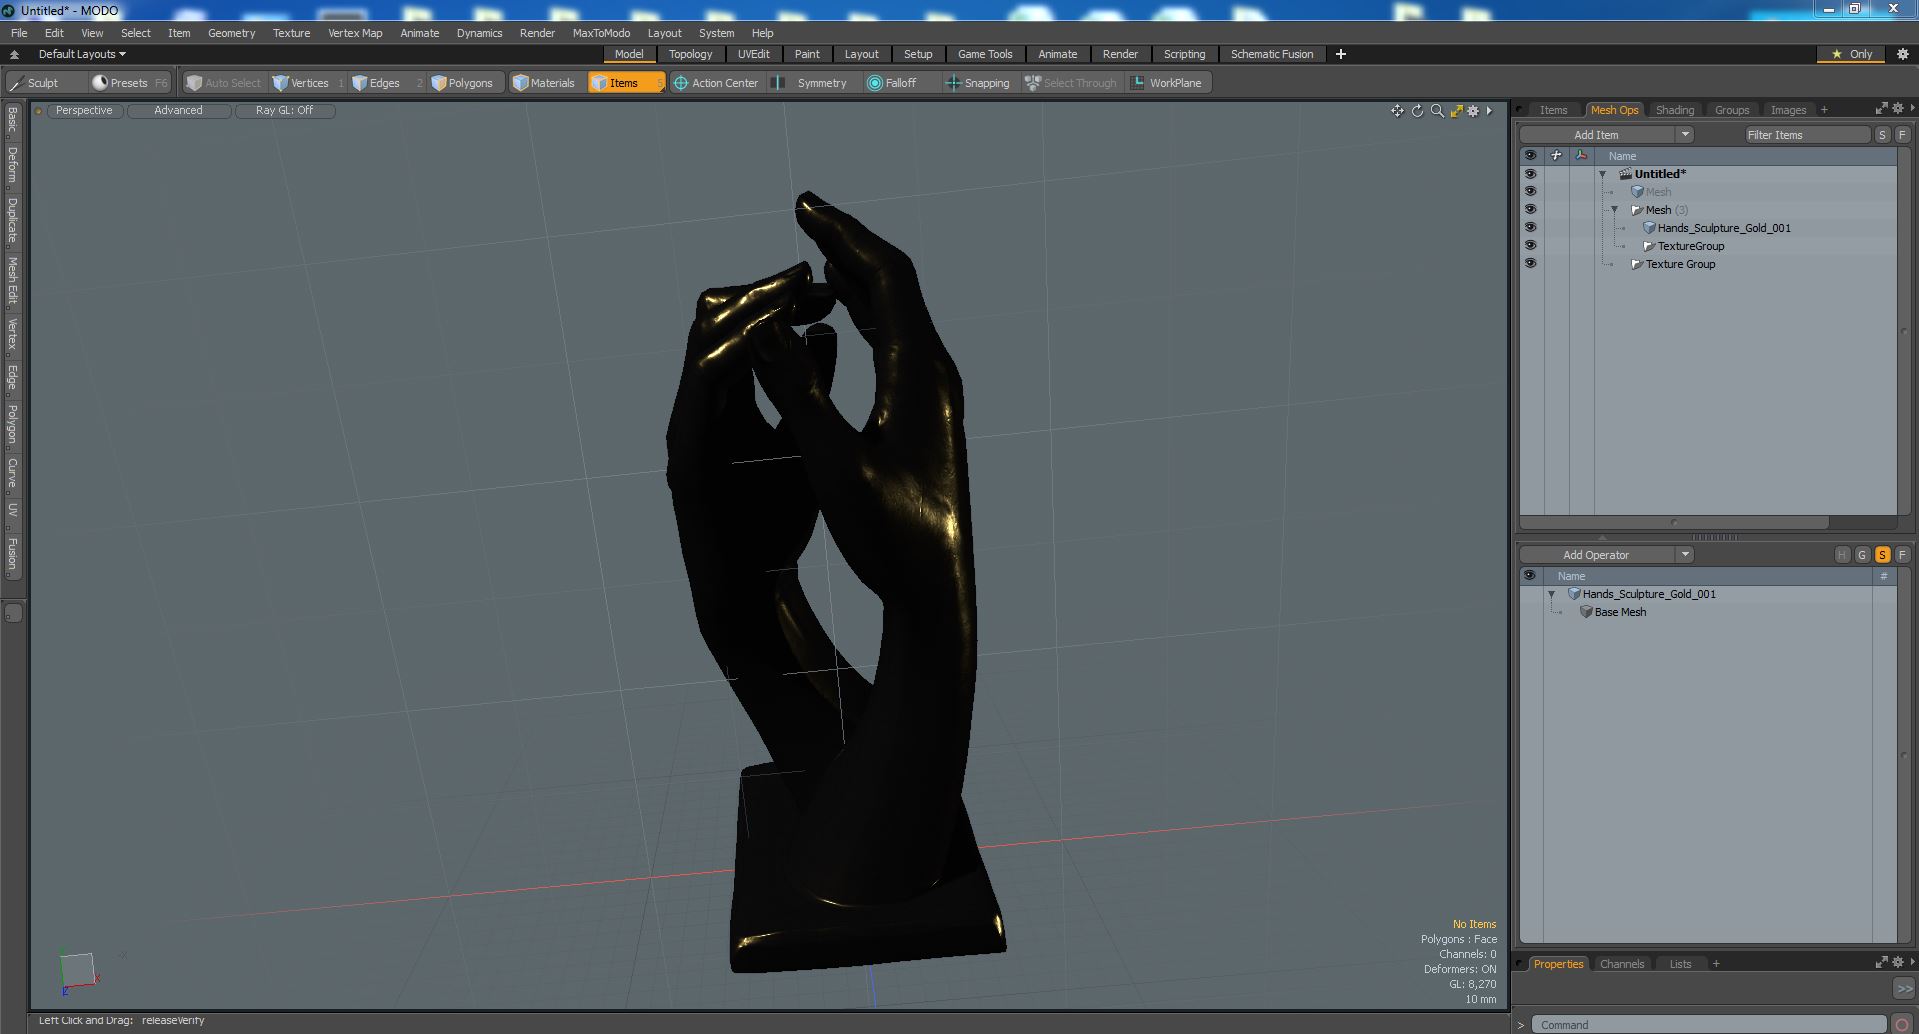Image resolution: width=1919 pixels, height=1034 pixels.
Task: Open the Shading tab in item panel
Action: (1674, 110)
